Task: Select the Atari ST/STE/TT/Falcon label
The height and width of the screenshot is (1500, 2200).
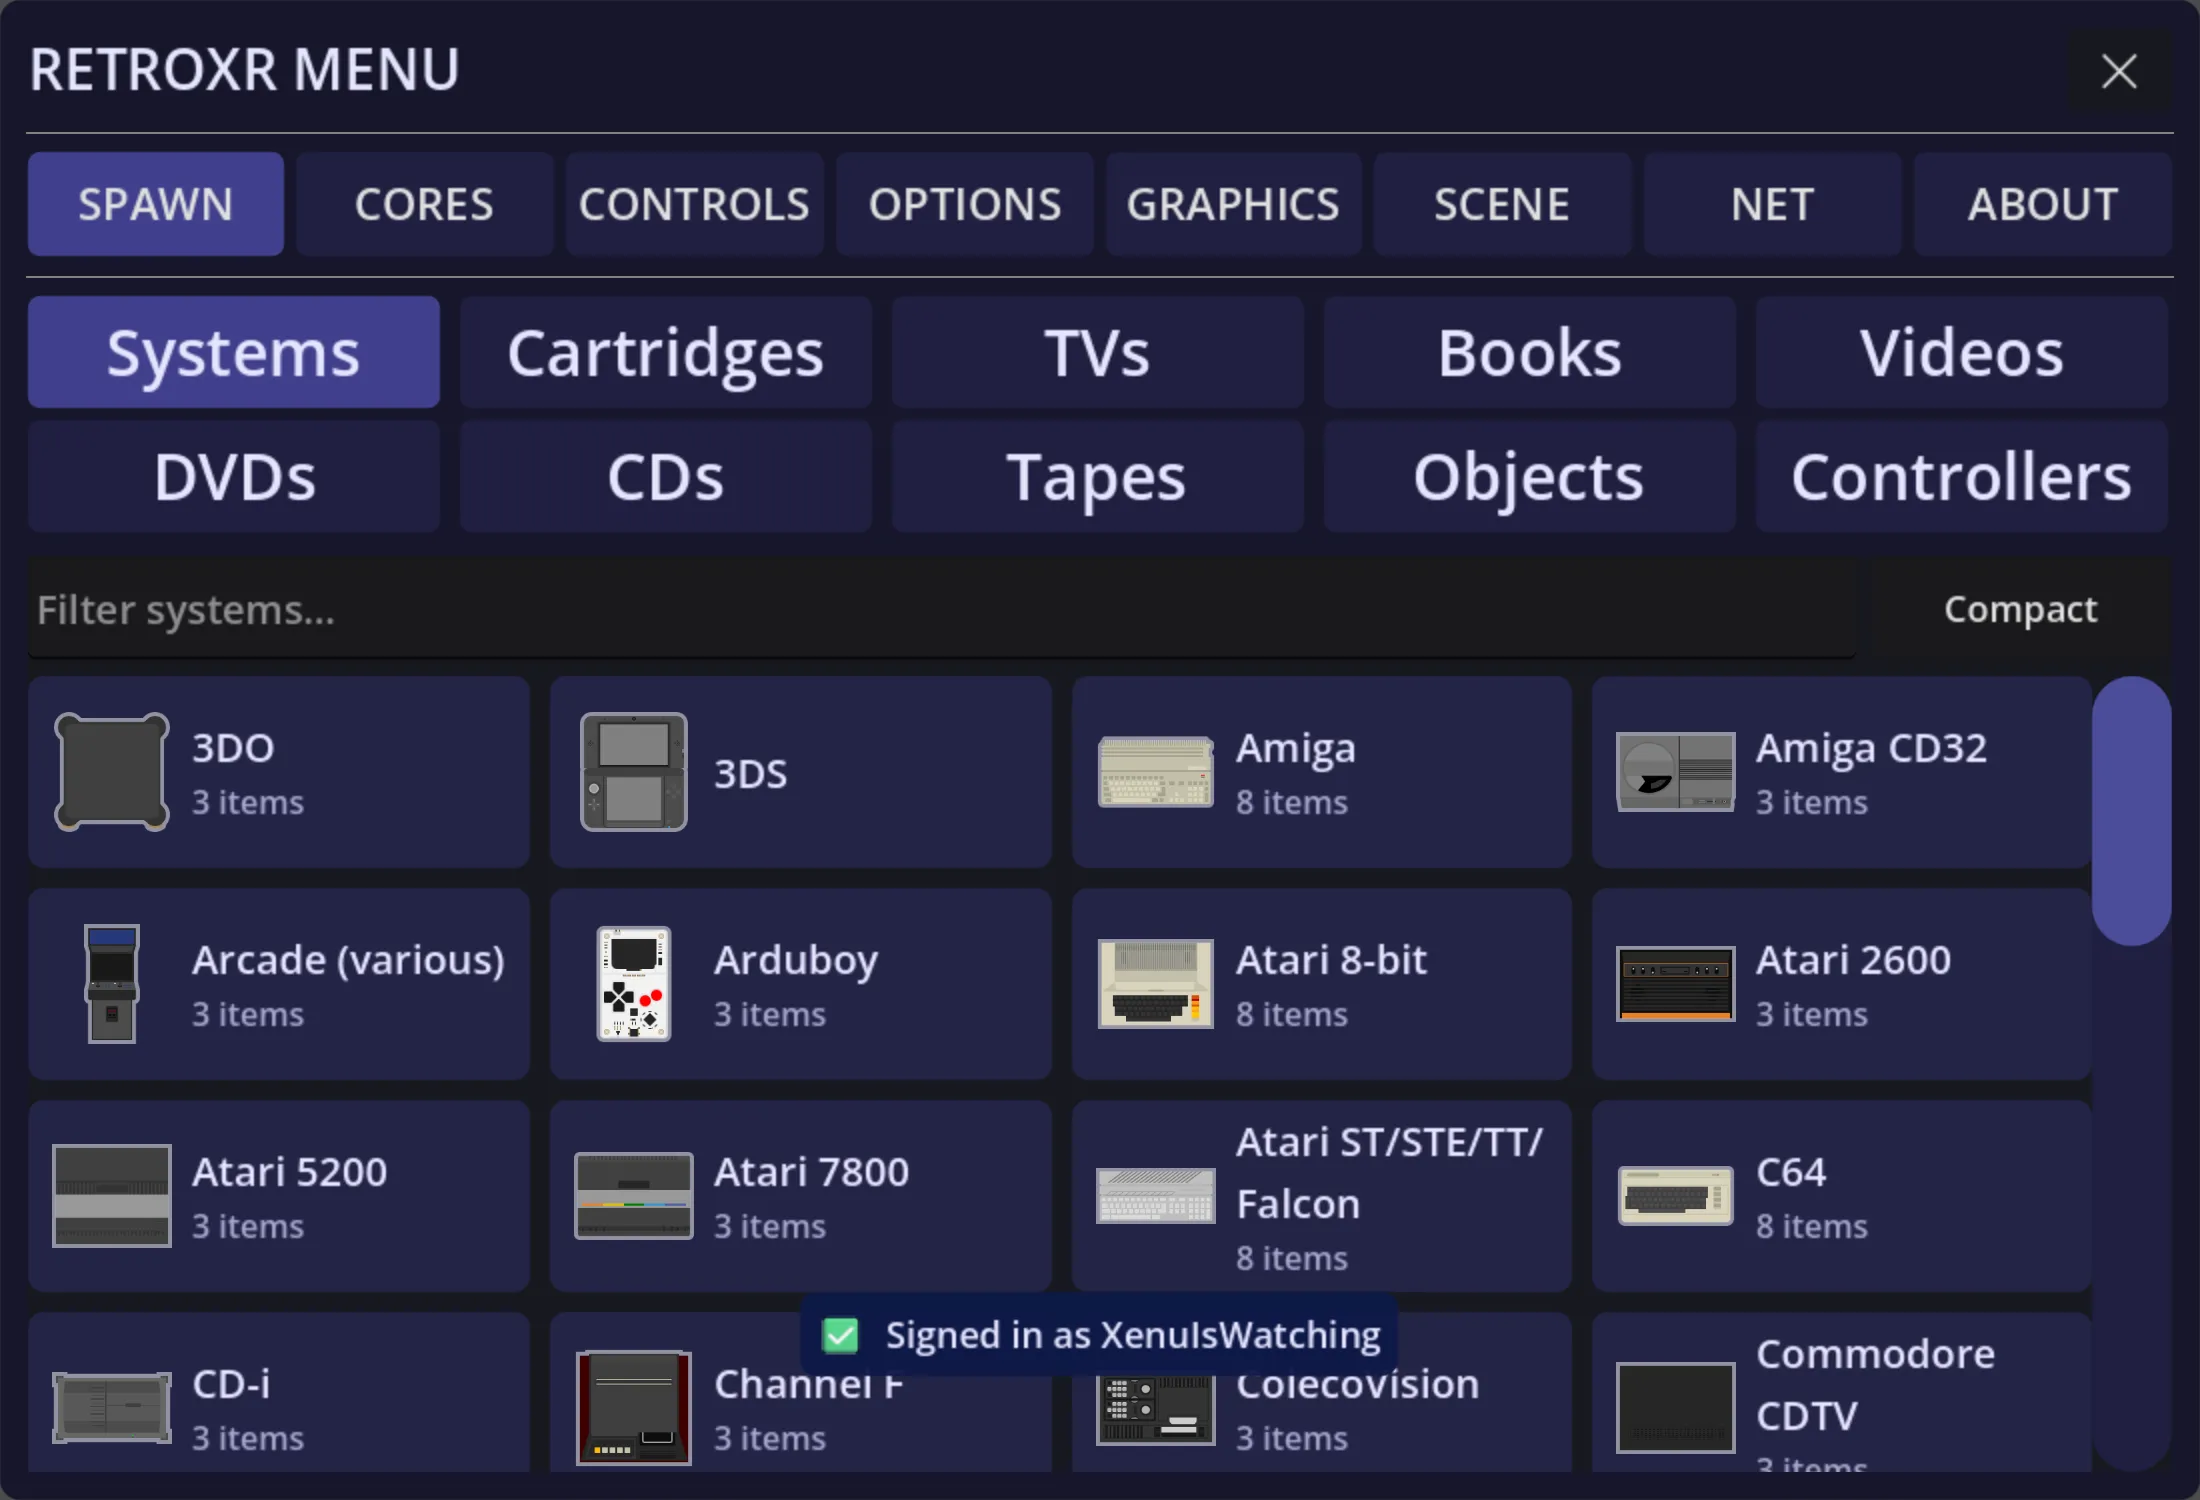Action: 1390,1172
